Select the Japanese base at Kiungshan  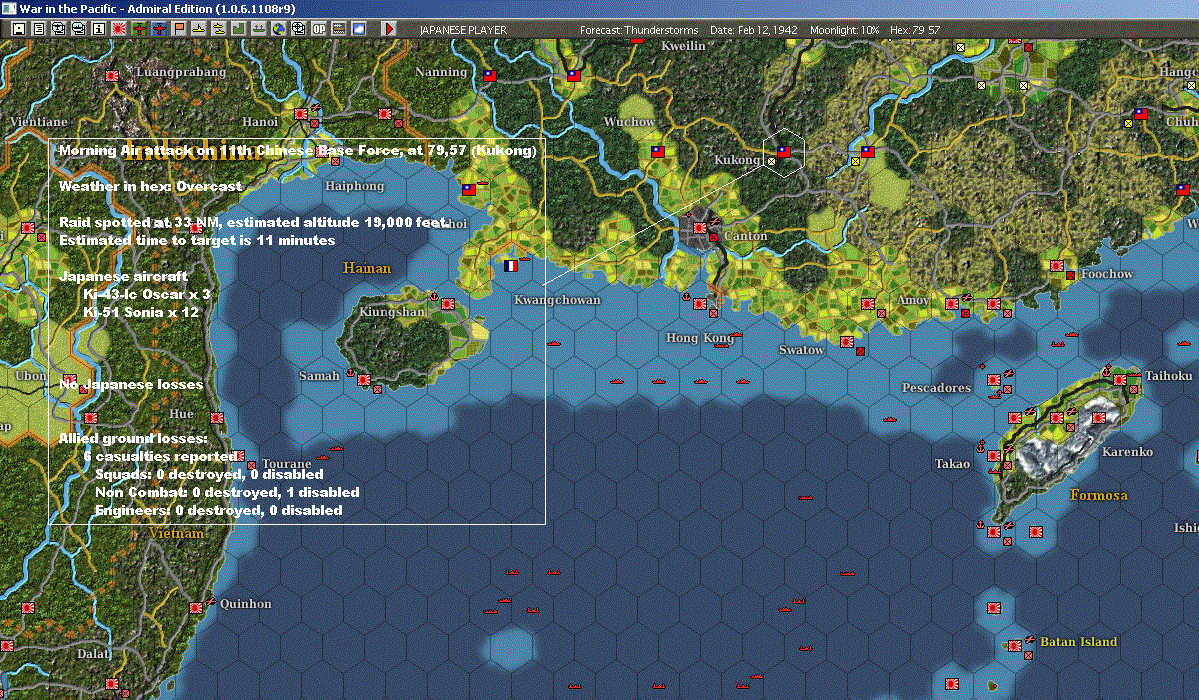click(448, 304)
